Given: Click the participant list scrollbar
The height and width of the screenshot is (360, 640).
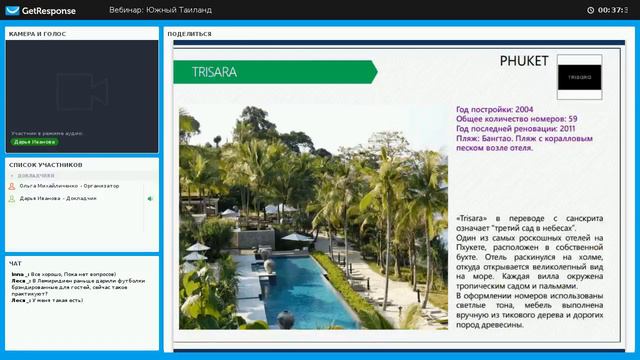Looking at the screenshot, I should click(x=144, y=207).
